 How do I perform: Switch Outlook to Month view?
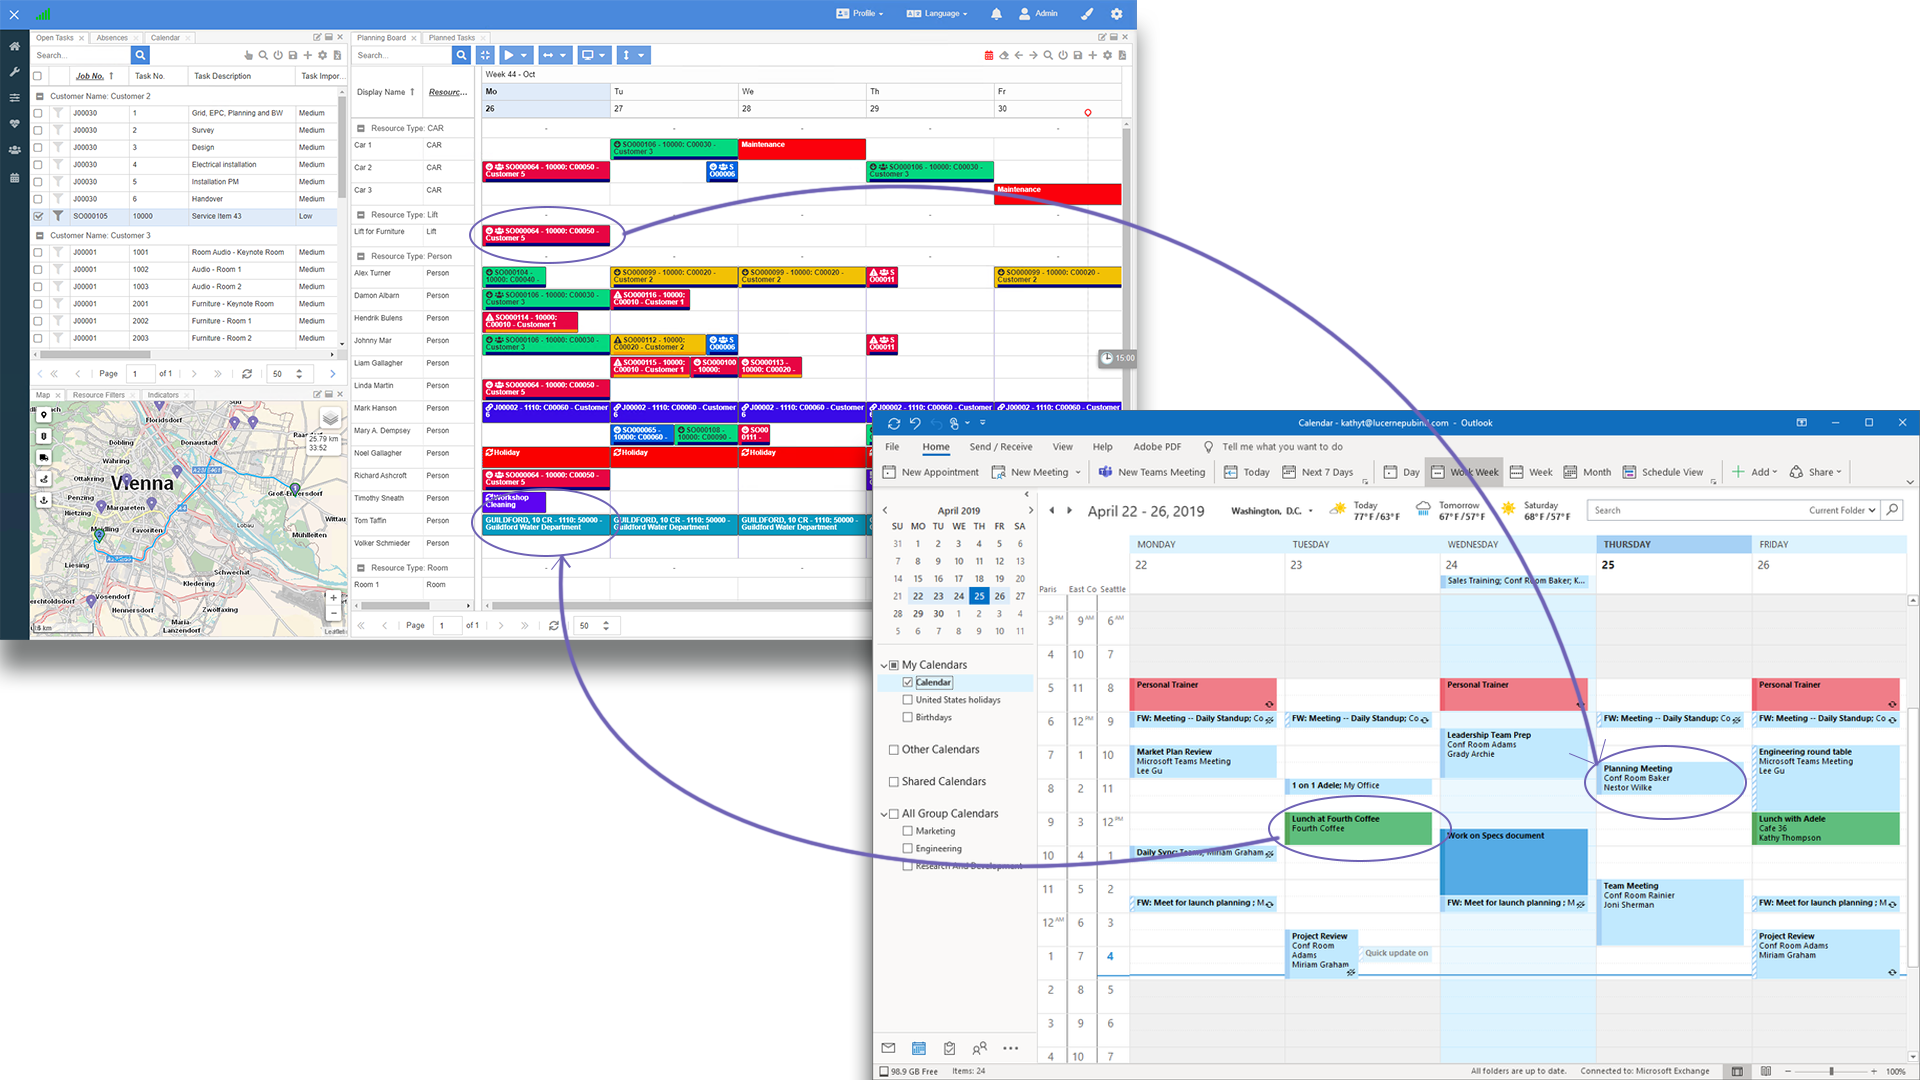(1587, 472)
